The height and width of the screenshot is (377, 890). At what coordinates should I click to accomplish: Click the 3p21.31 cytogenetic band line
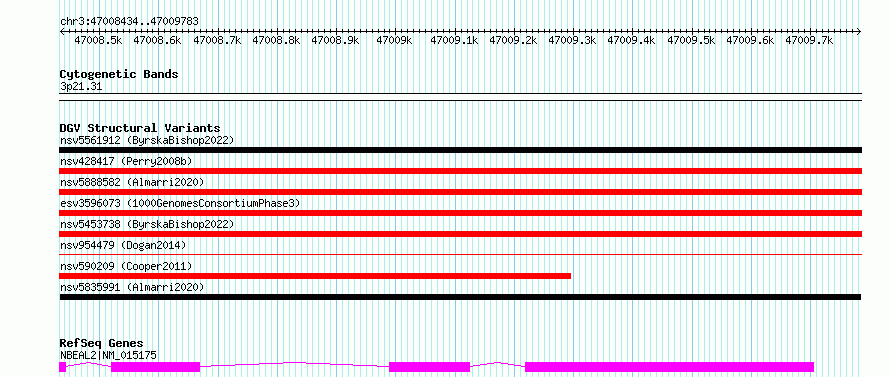pyautogui.click(x=461, y=97)
